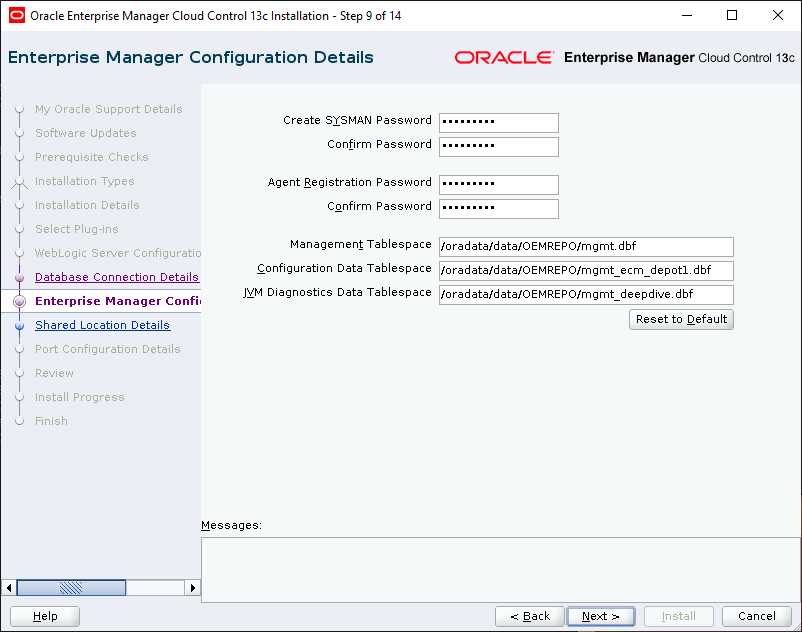The image size is (802, 632).
Task: Select Enterprise Manager Configuration step in sidebar
Action: point(118,301)
